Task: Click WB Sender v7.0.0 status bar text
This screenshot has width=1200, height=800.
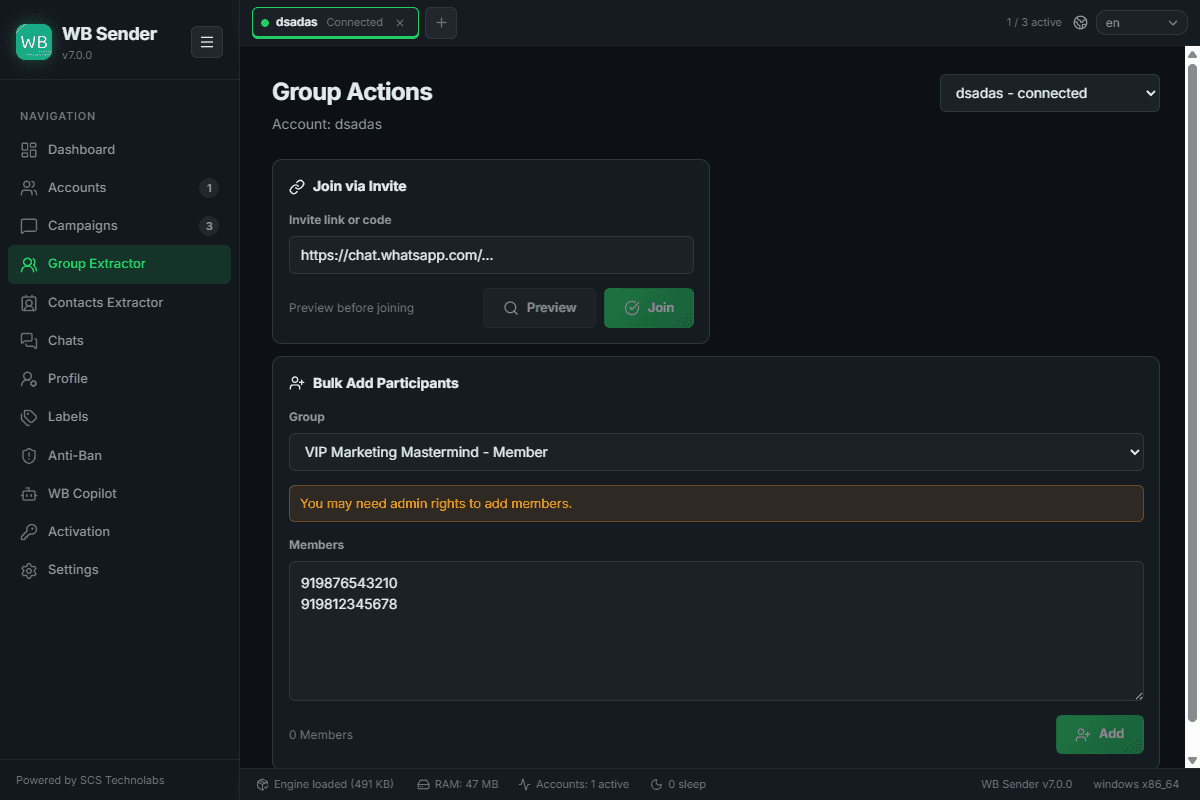Action: 1027,784
